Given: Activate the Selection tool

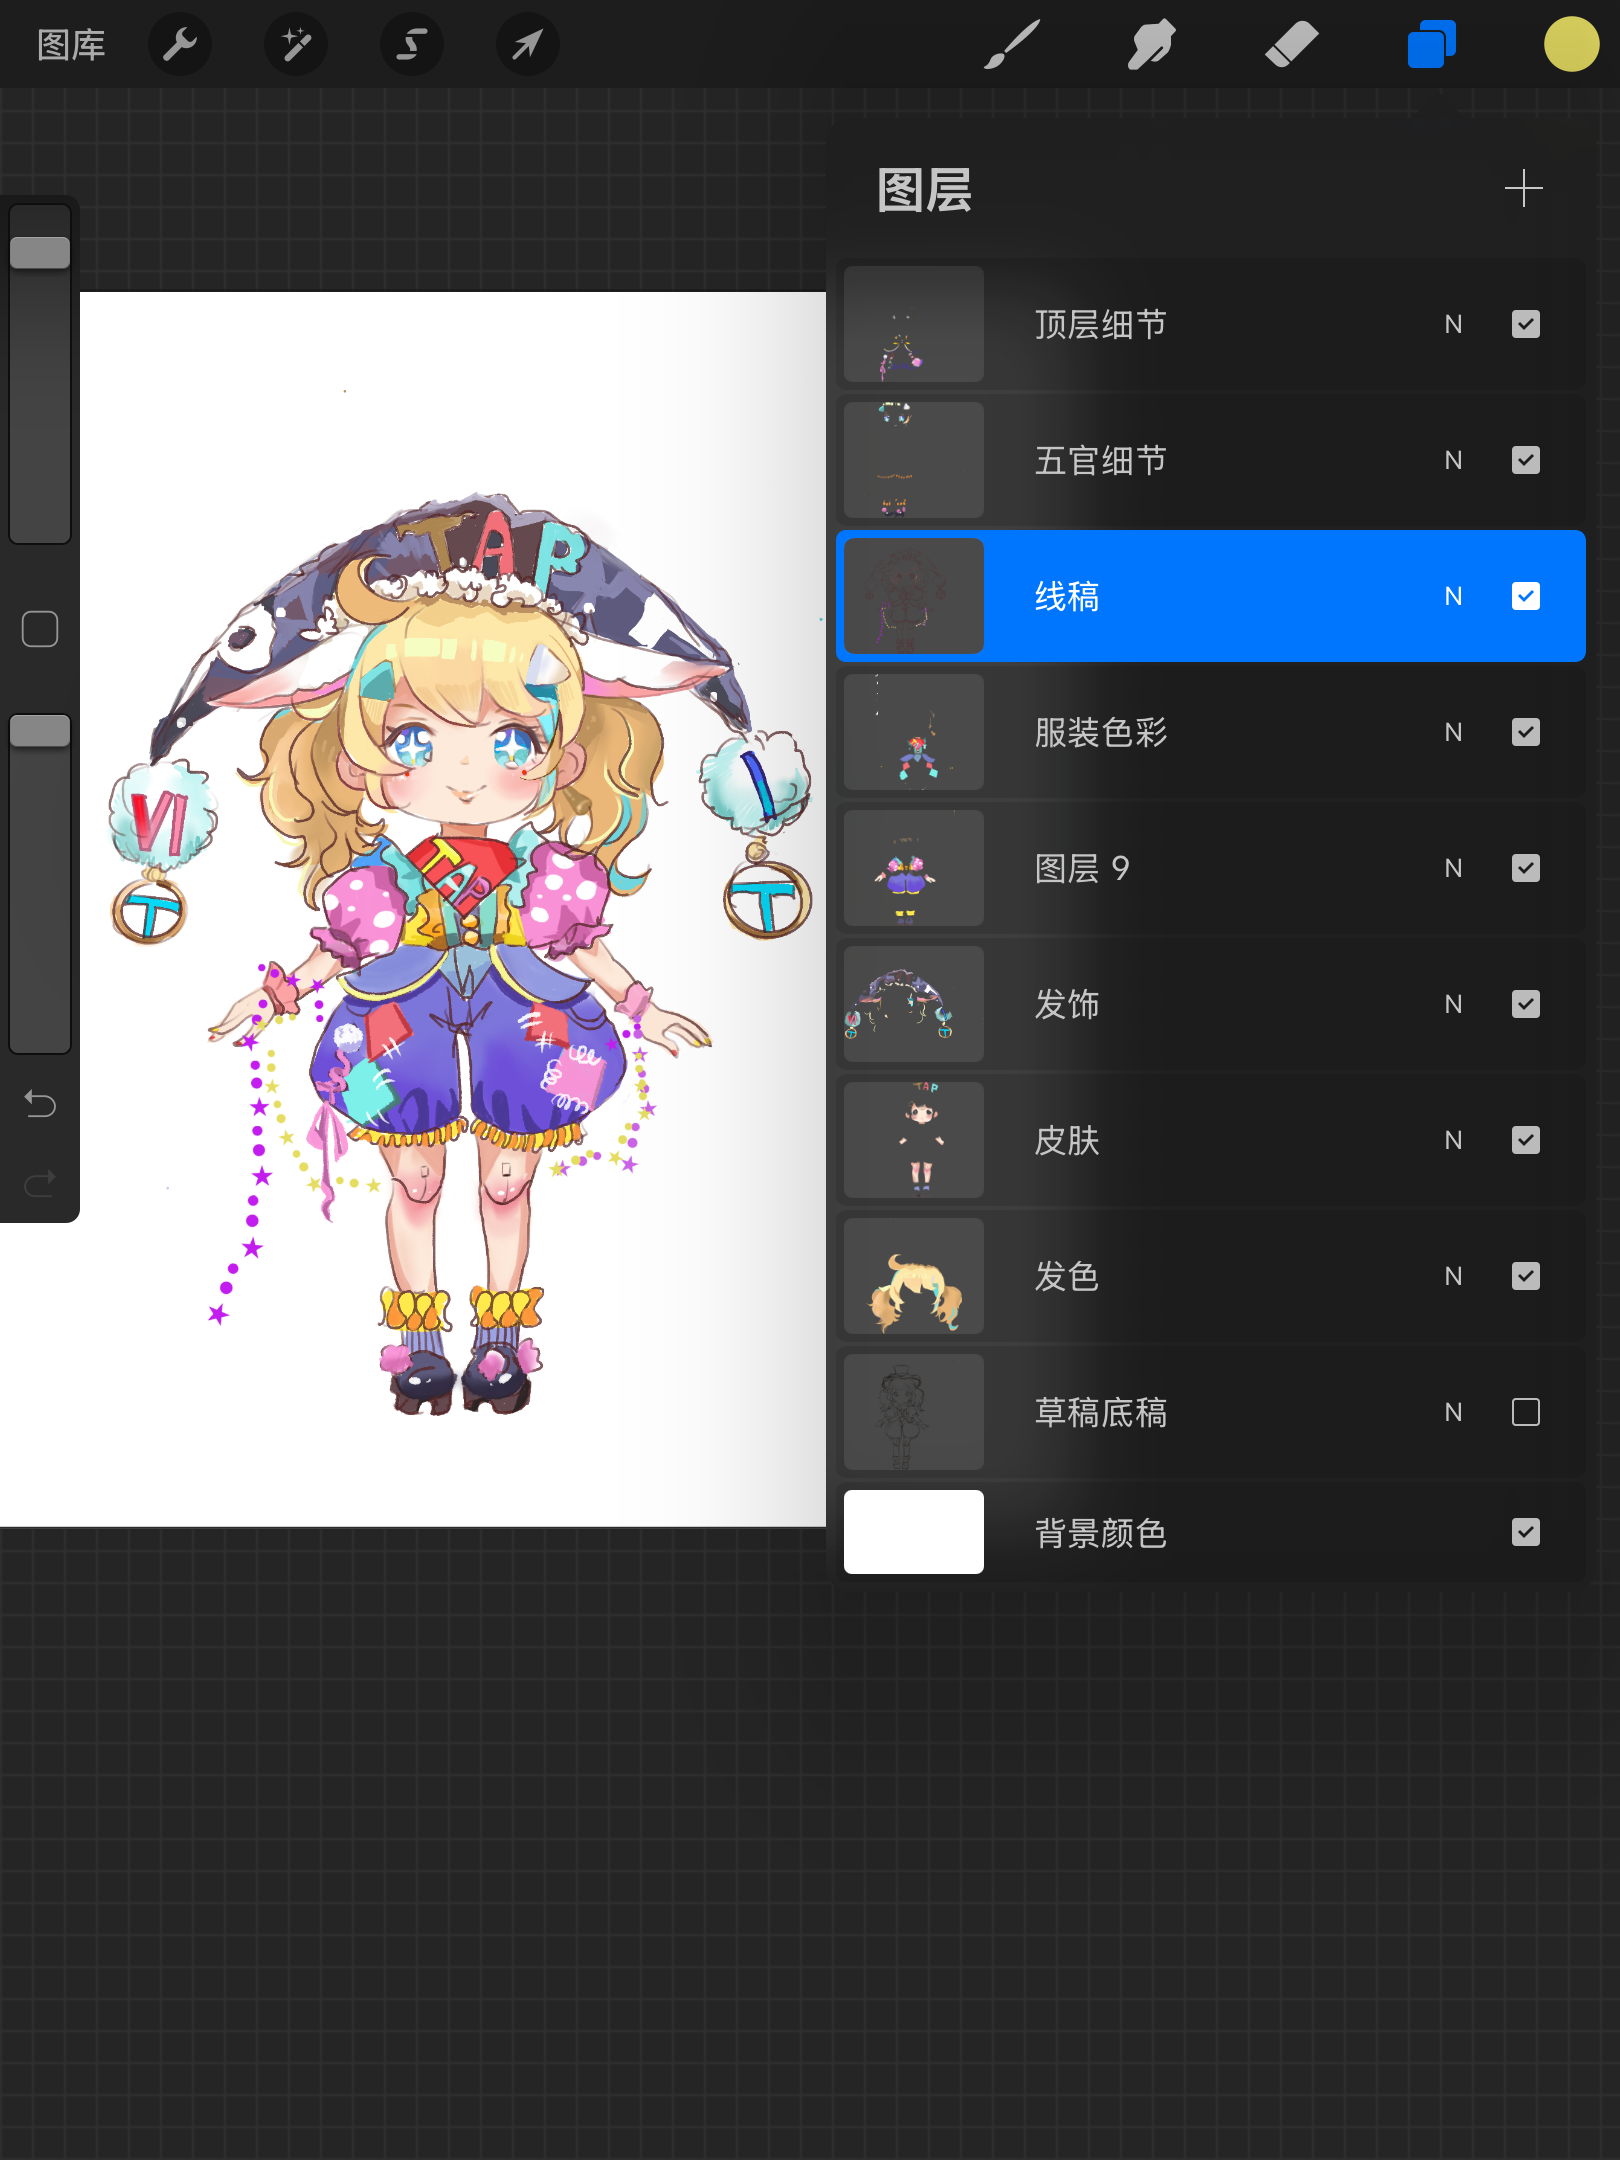Looking at the screenshot, I should (x=412, y=44).
